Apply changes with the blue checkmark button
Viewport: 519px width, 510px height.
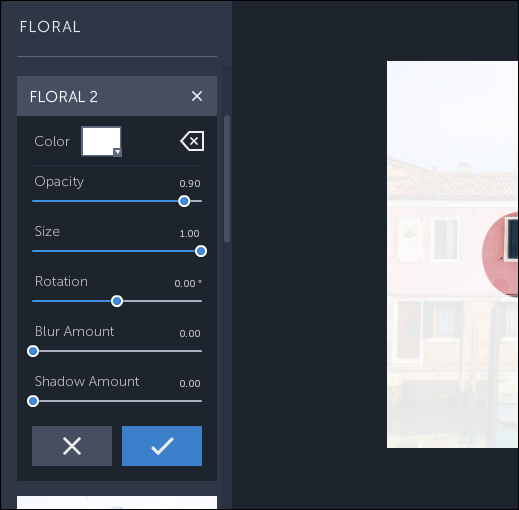coord(162,446)
